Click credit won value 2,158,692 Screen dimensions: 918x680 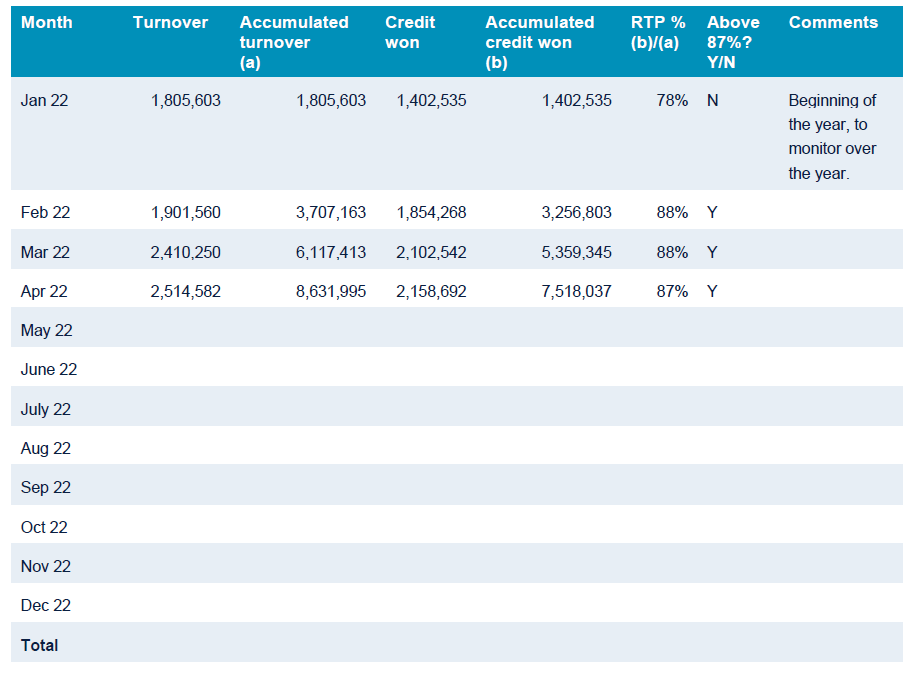[x=431, y=292]
